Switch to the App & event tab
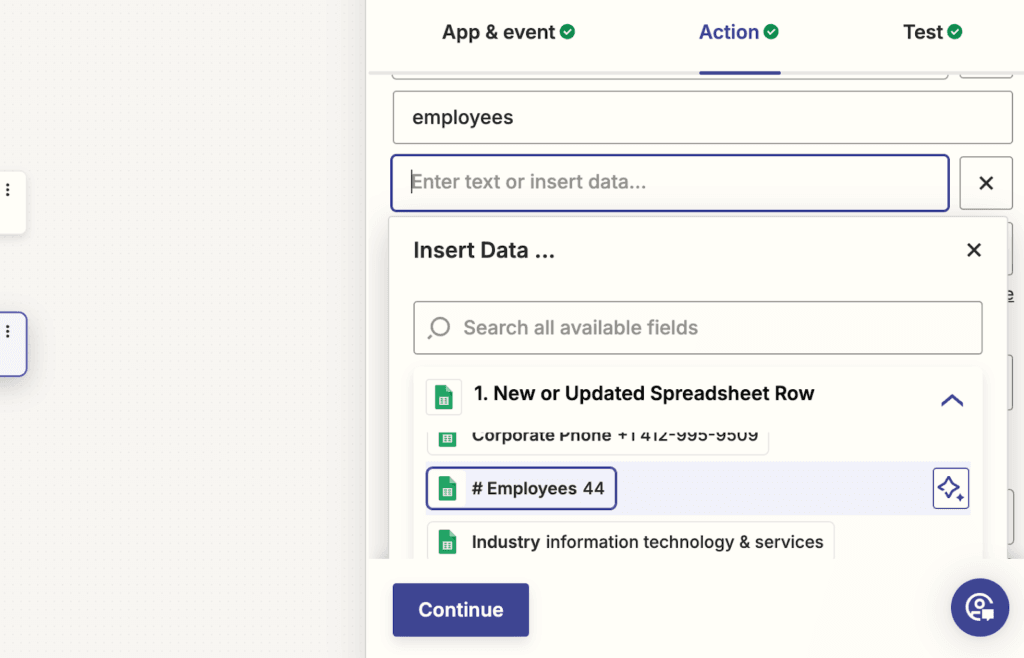This screenshot has height=658, width=1024. [498, 32]
